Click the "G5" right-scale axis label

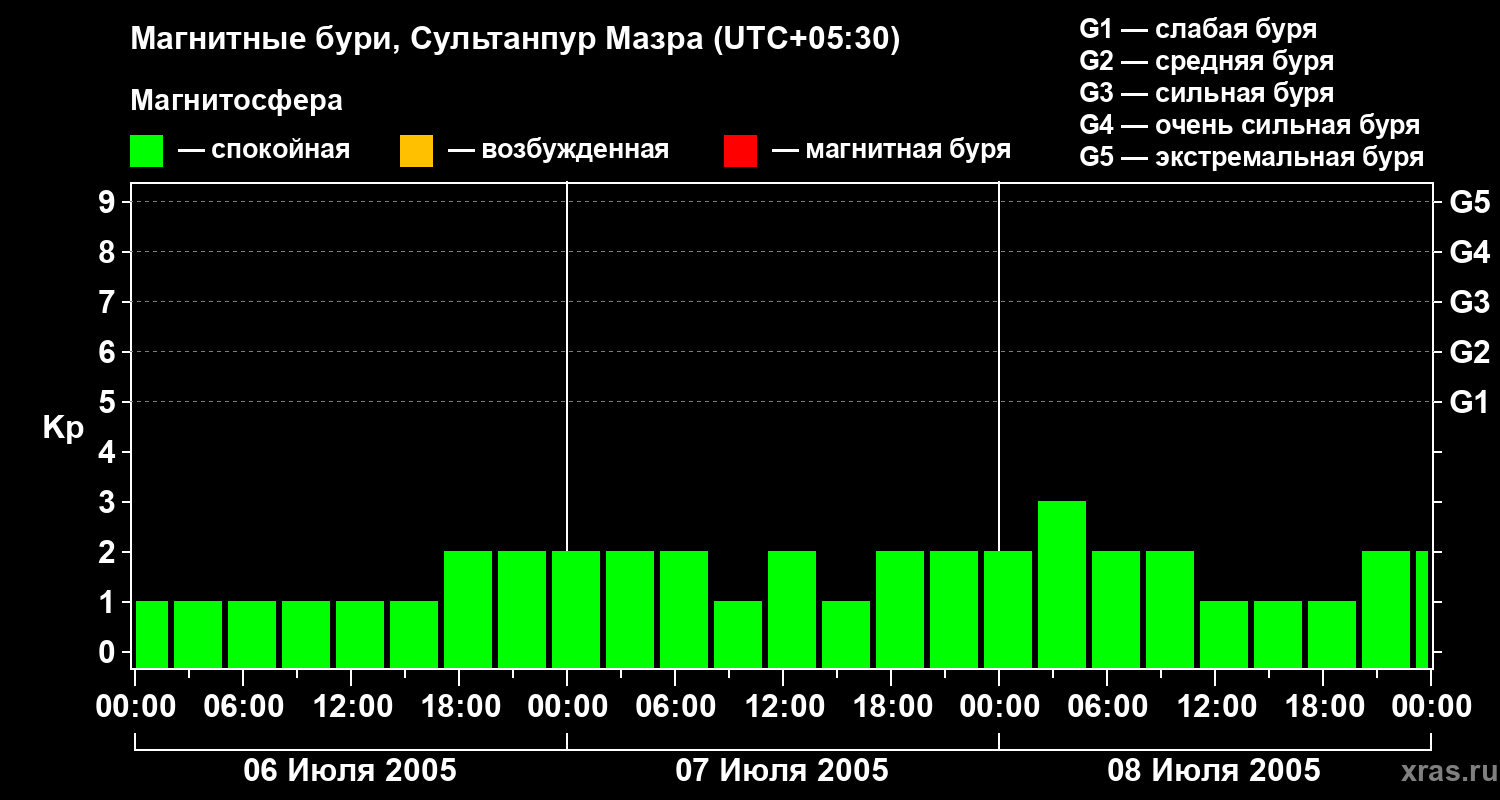(x=1470, y=202)
